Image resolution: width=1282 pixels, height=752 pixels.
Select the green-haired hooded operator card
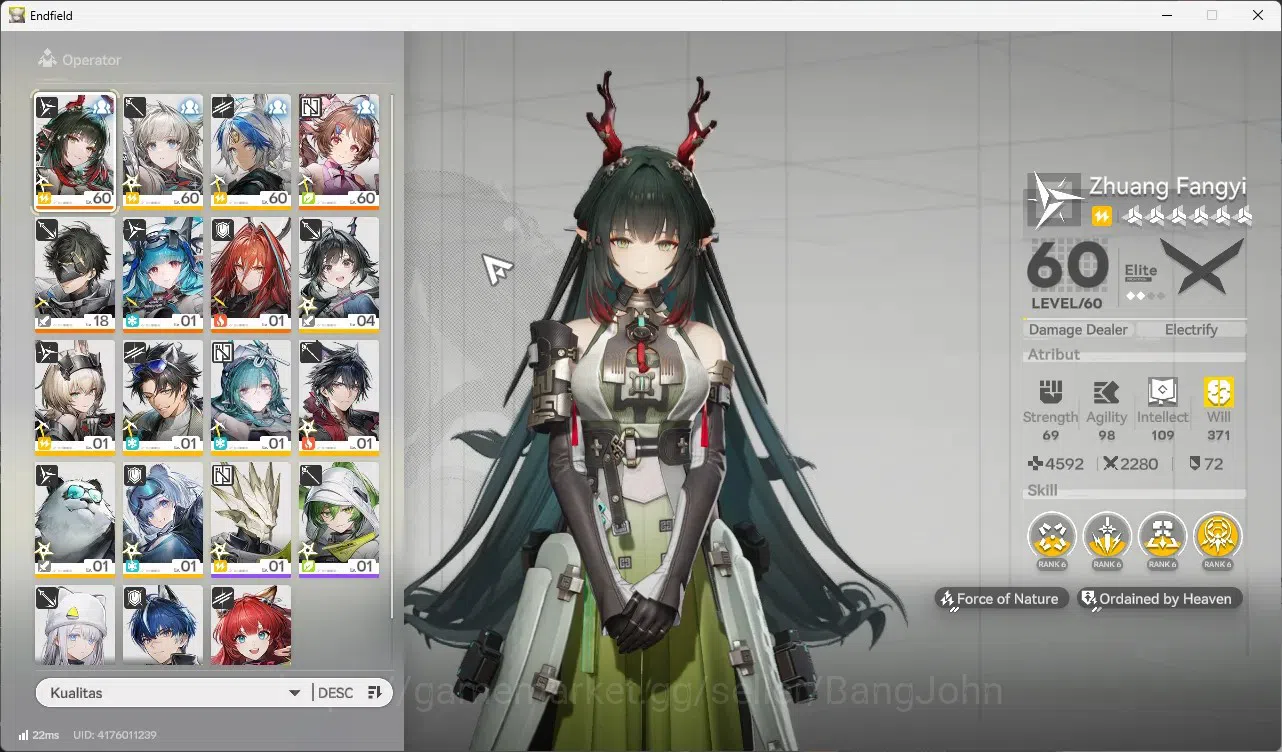click(339, 520)
